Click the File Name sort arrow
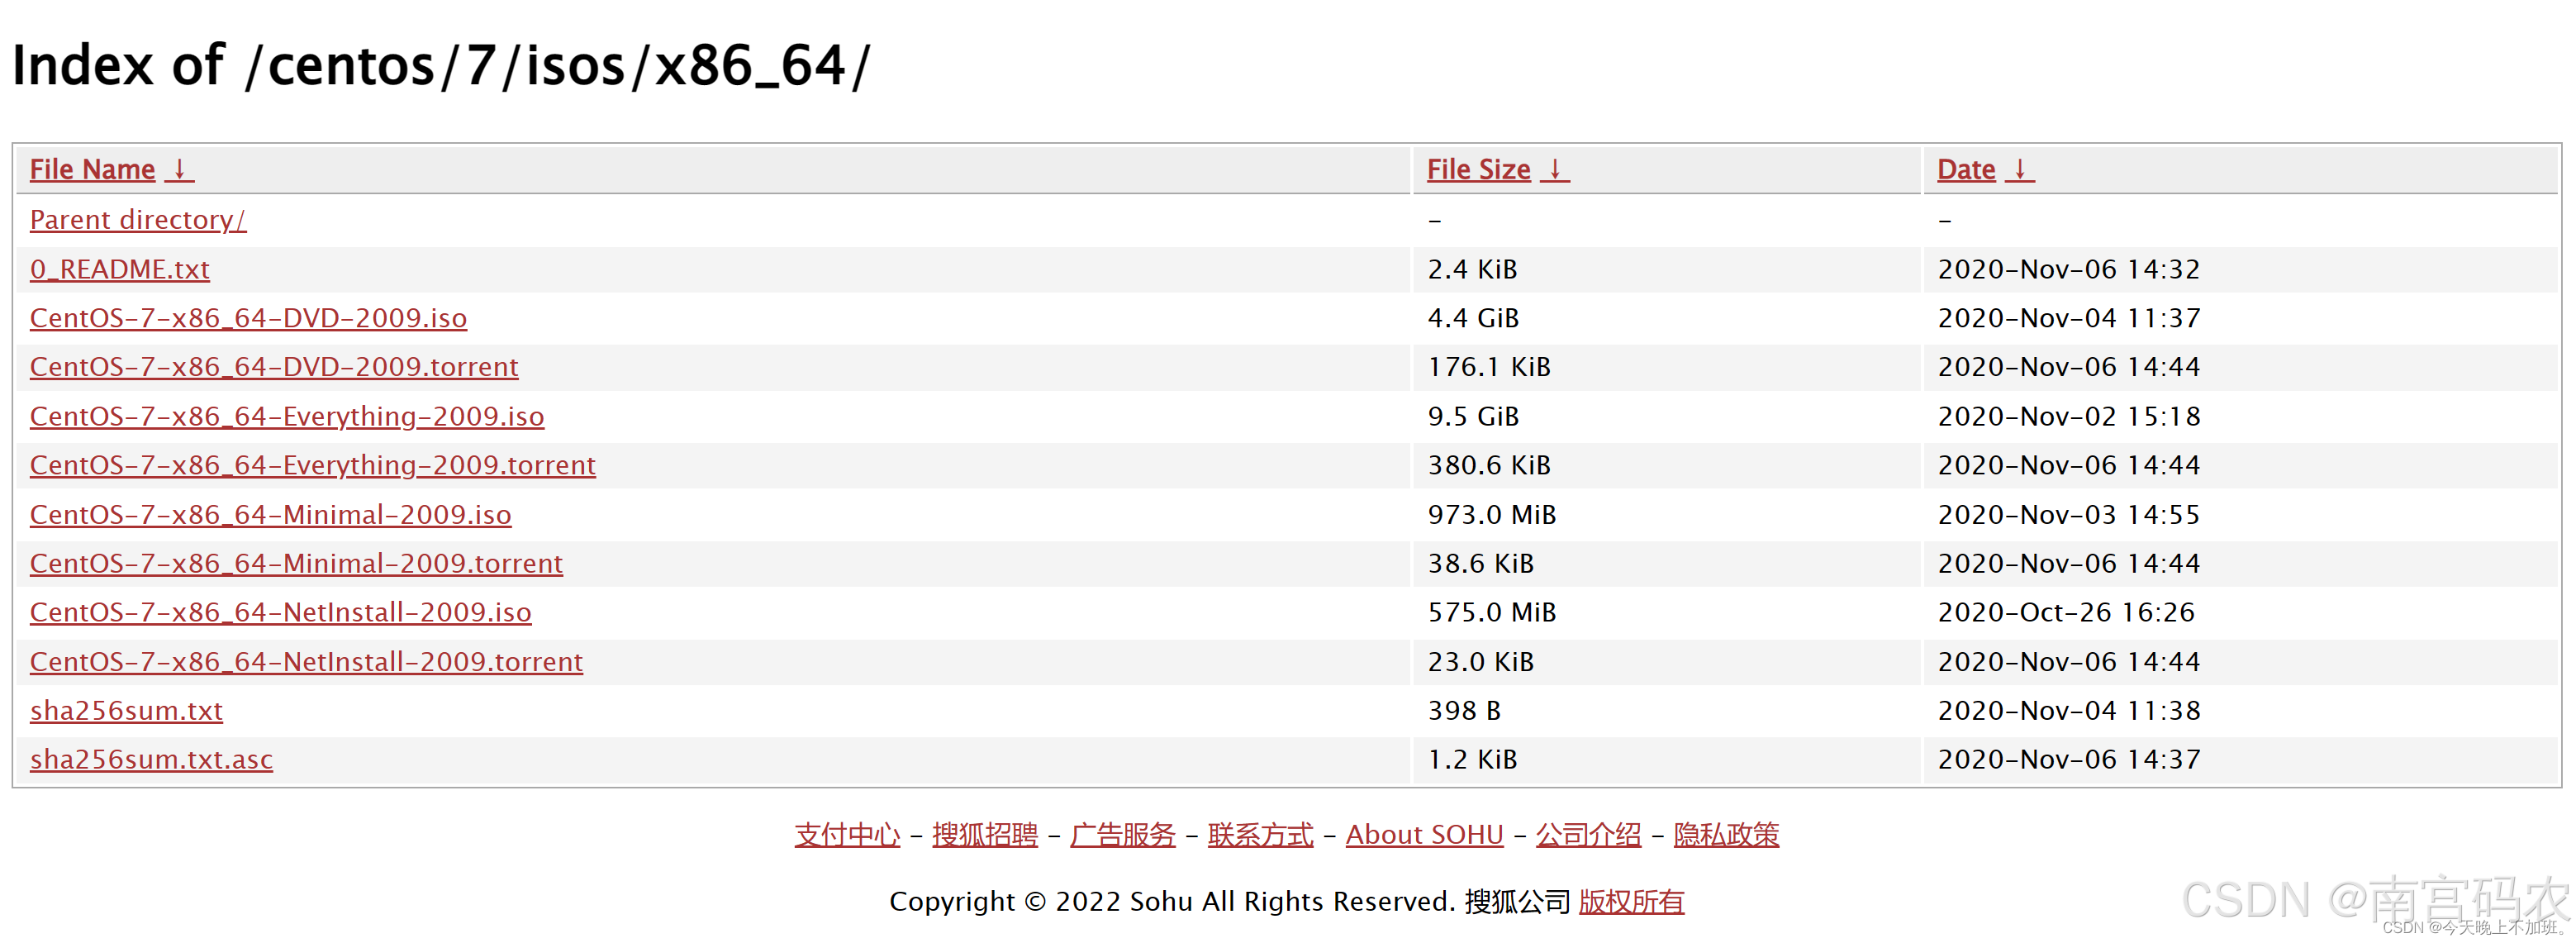Image resolution: width=2576 pixels, height=943 pixels. pos(179,169)
